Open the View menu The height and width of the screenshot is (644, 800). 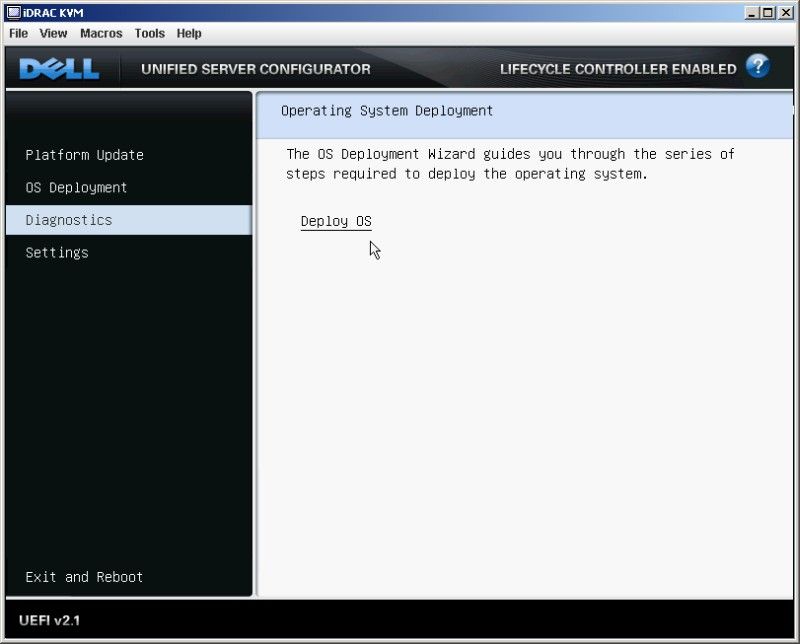tap(53, 34)
